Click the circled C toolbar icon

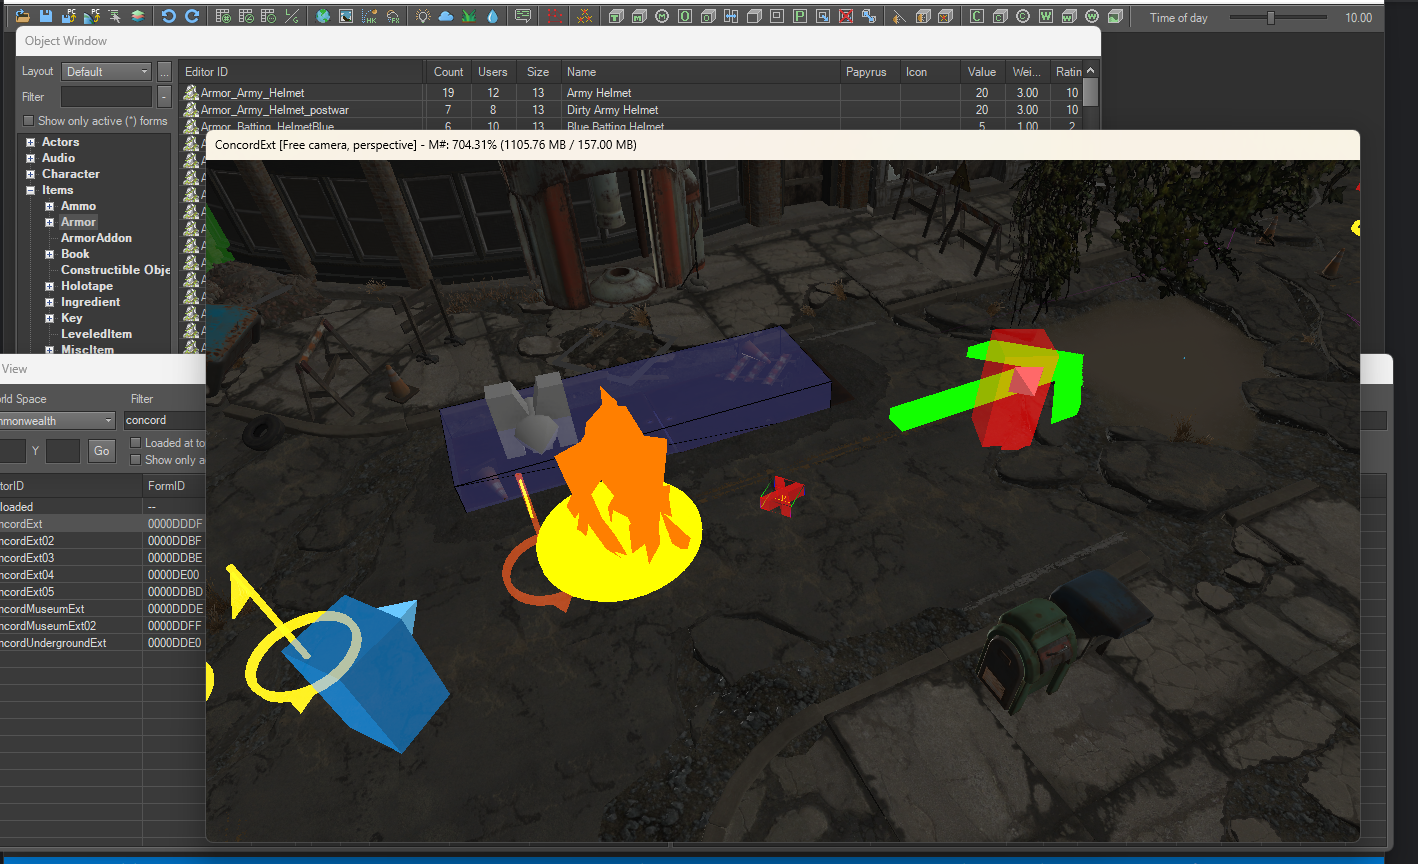coord(1022,16)
